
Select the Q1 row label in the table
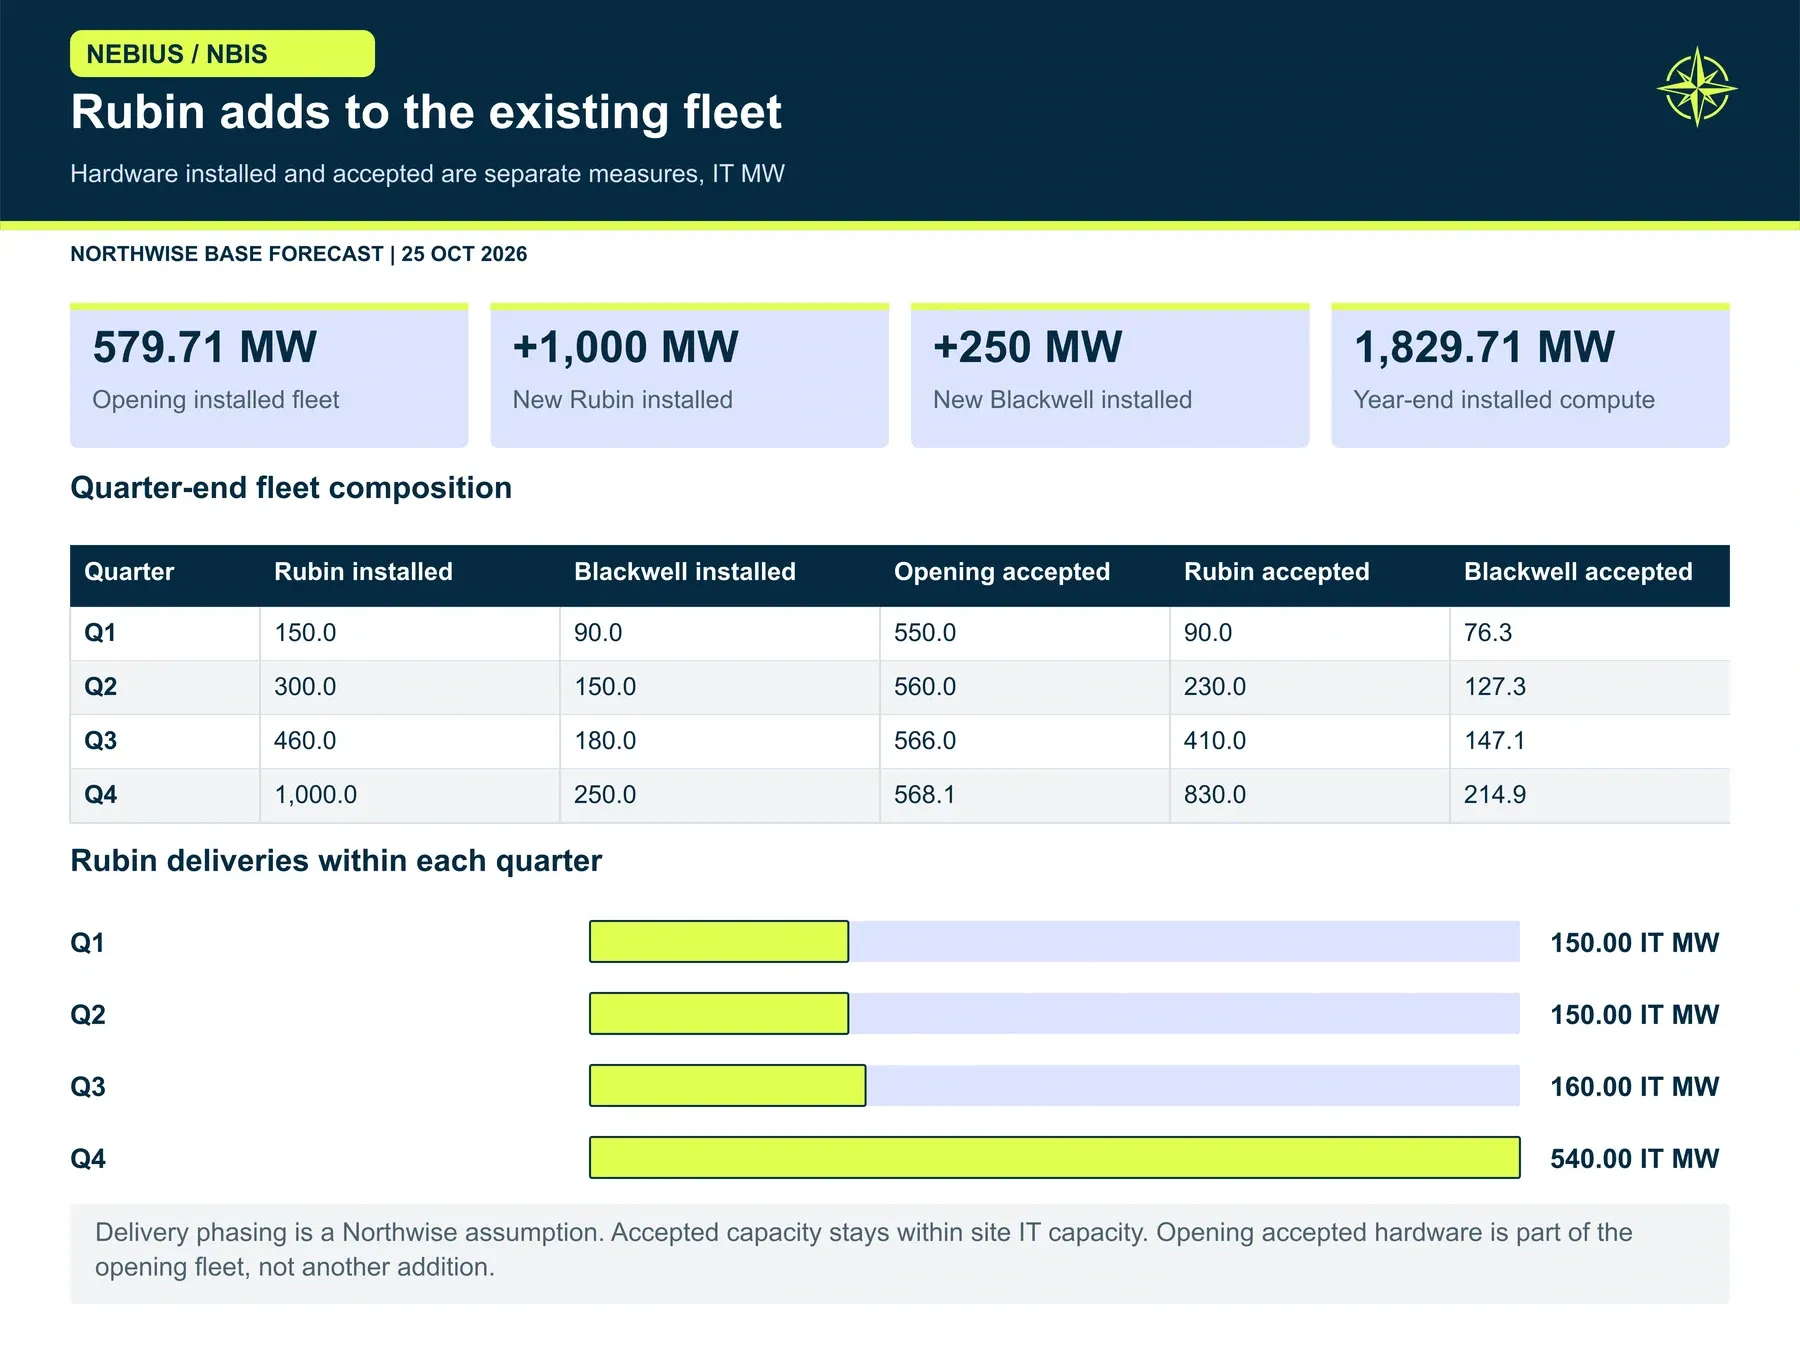pyautogui.click(x=100, y=633)
